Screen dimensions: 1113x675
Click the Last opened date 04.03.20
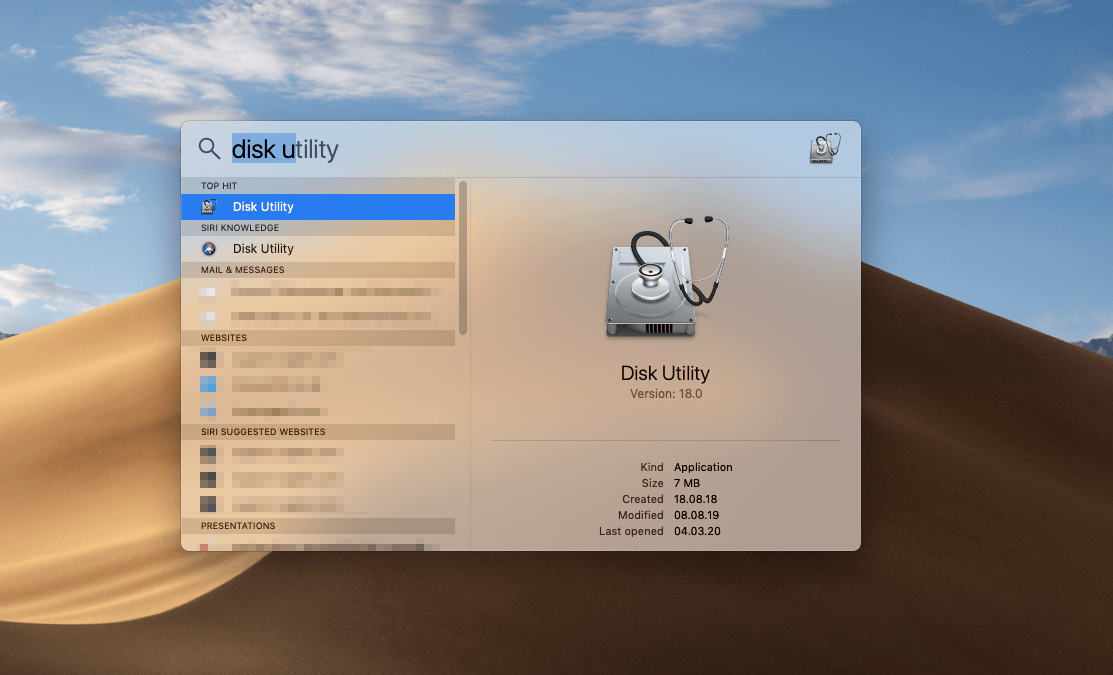(697, 531)
